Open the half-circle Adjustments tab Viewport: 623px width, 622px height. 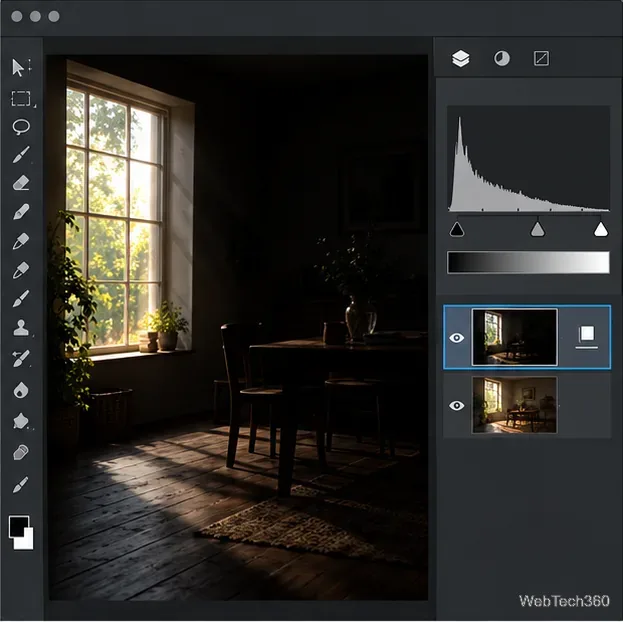502,58
